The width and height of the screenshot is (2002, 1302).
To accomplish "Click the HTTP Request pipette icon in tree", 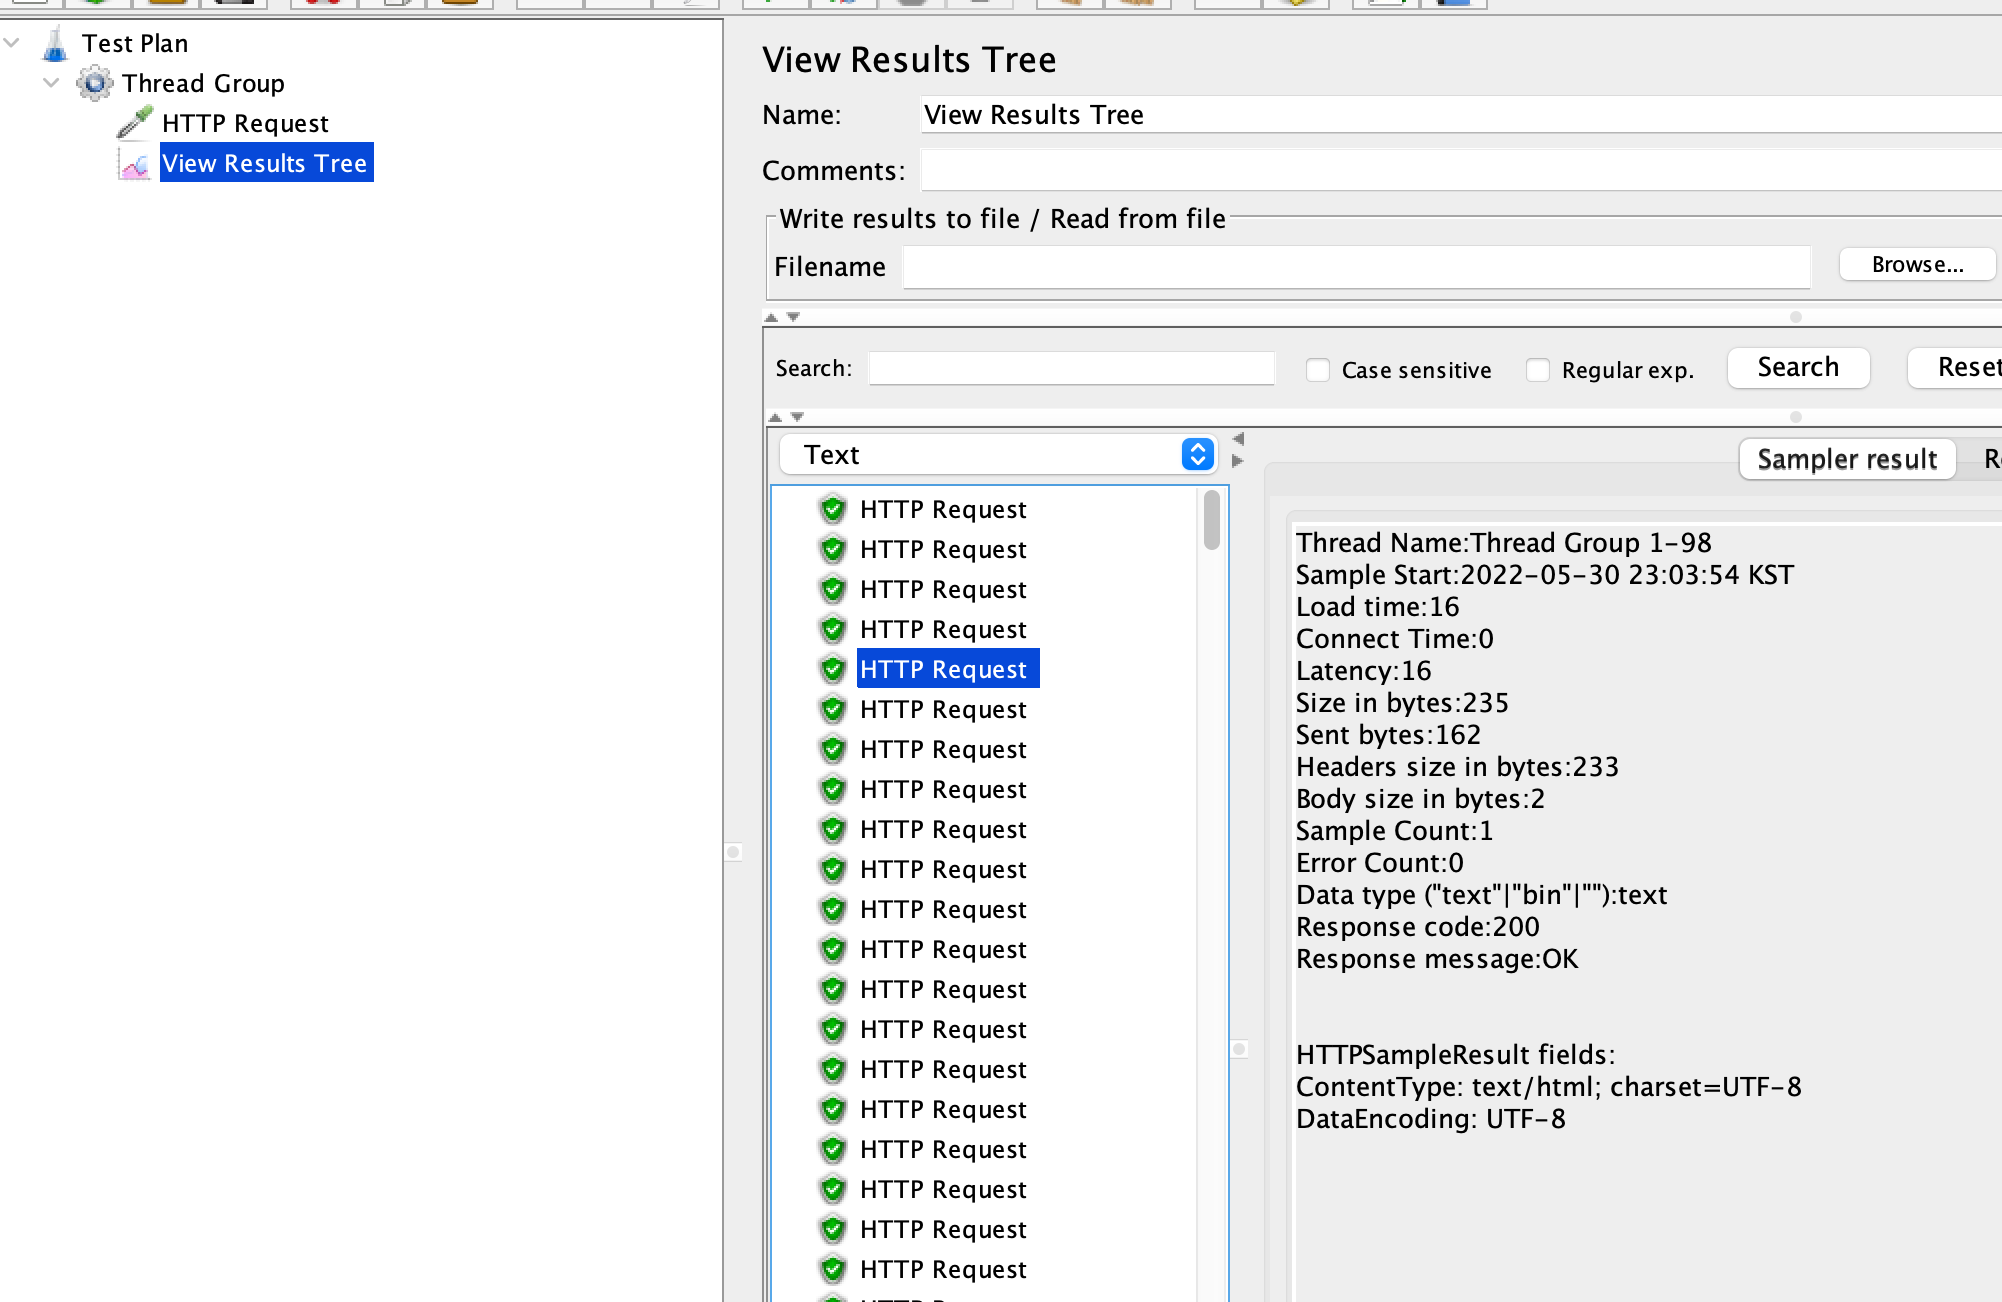I will click(x=135, y=122).
